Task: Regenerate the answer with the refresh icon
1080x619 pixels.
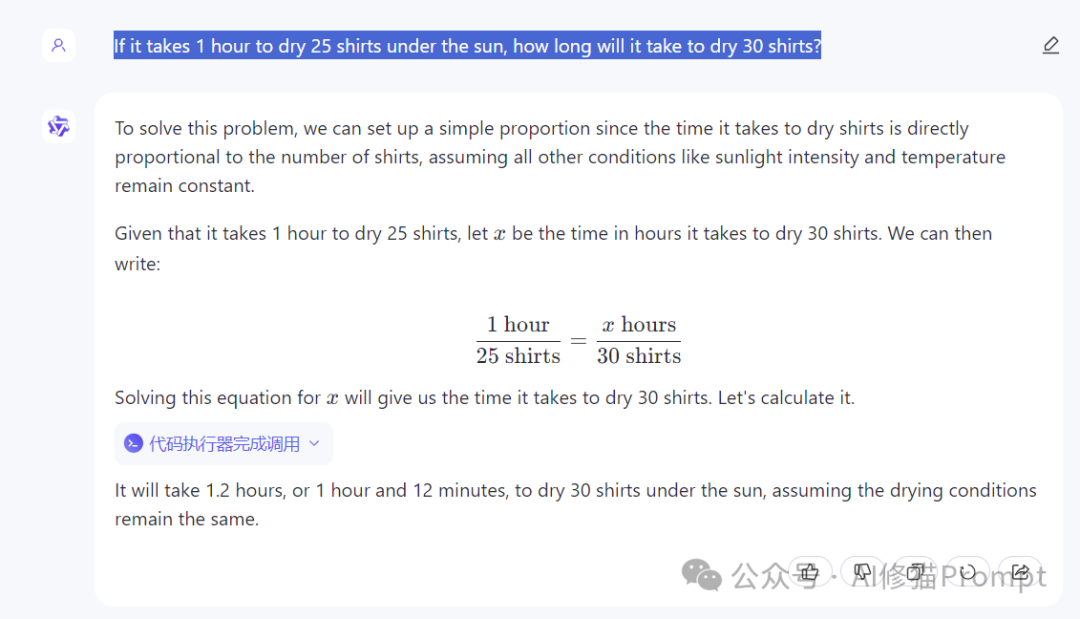Action: point(967,573)
